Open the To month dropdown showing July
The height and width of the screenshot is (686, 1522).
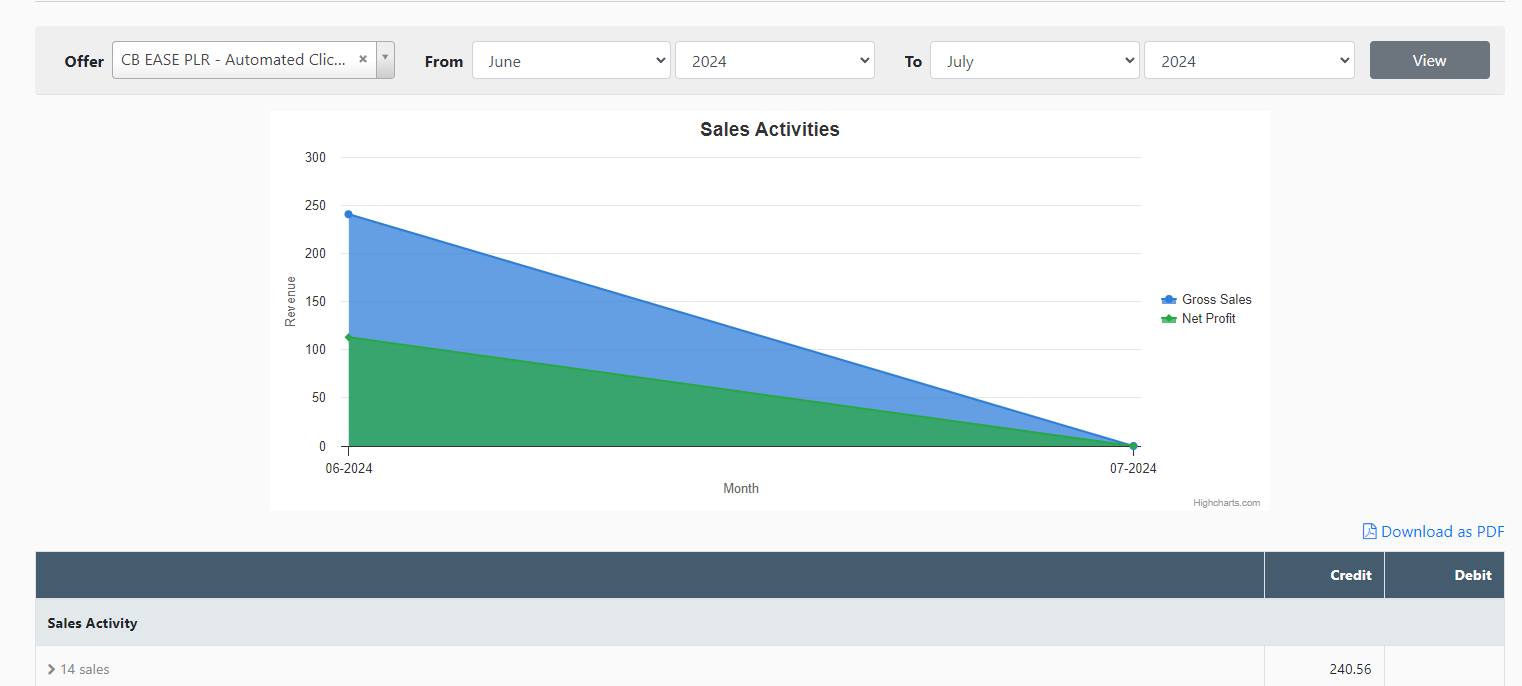pyautogui.click(x=1033, y=60)
